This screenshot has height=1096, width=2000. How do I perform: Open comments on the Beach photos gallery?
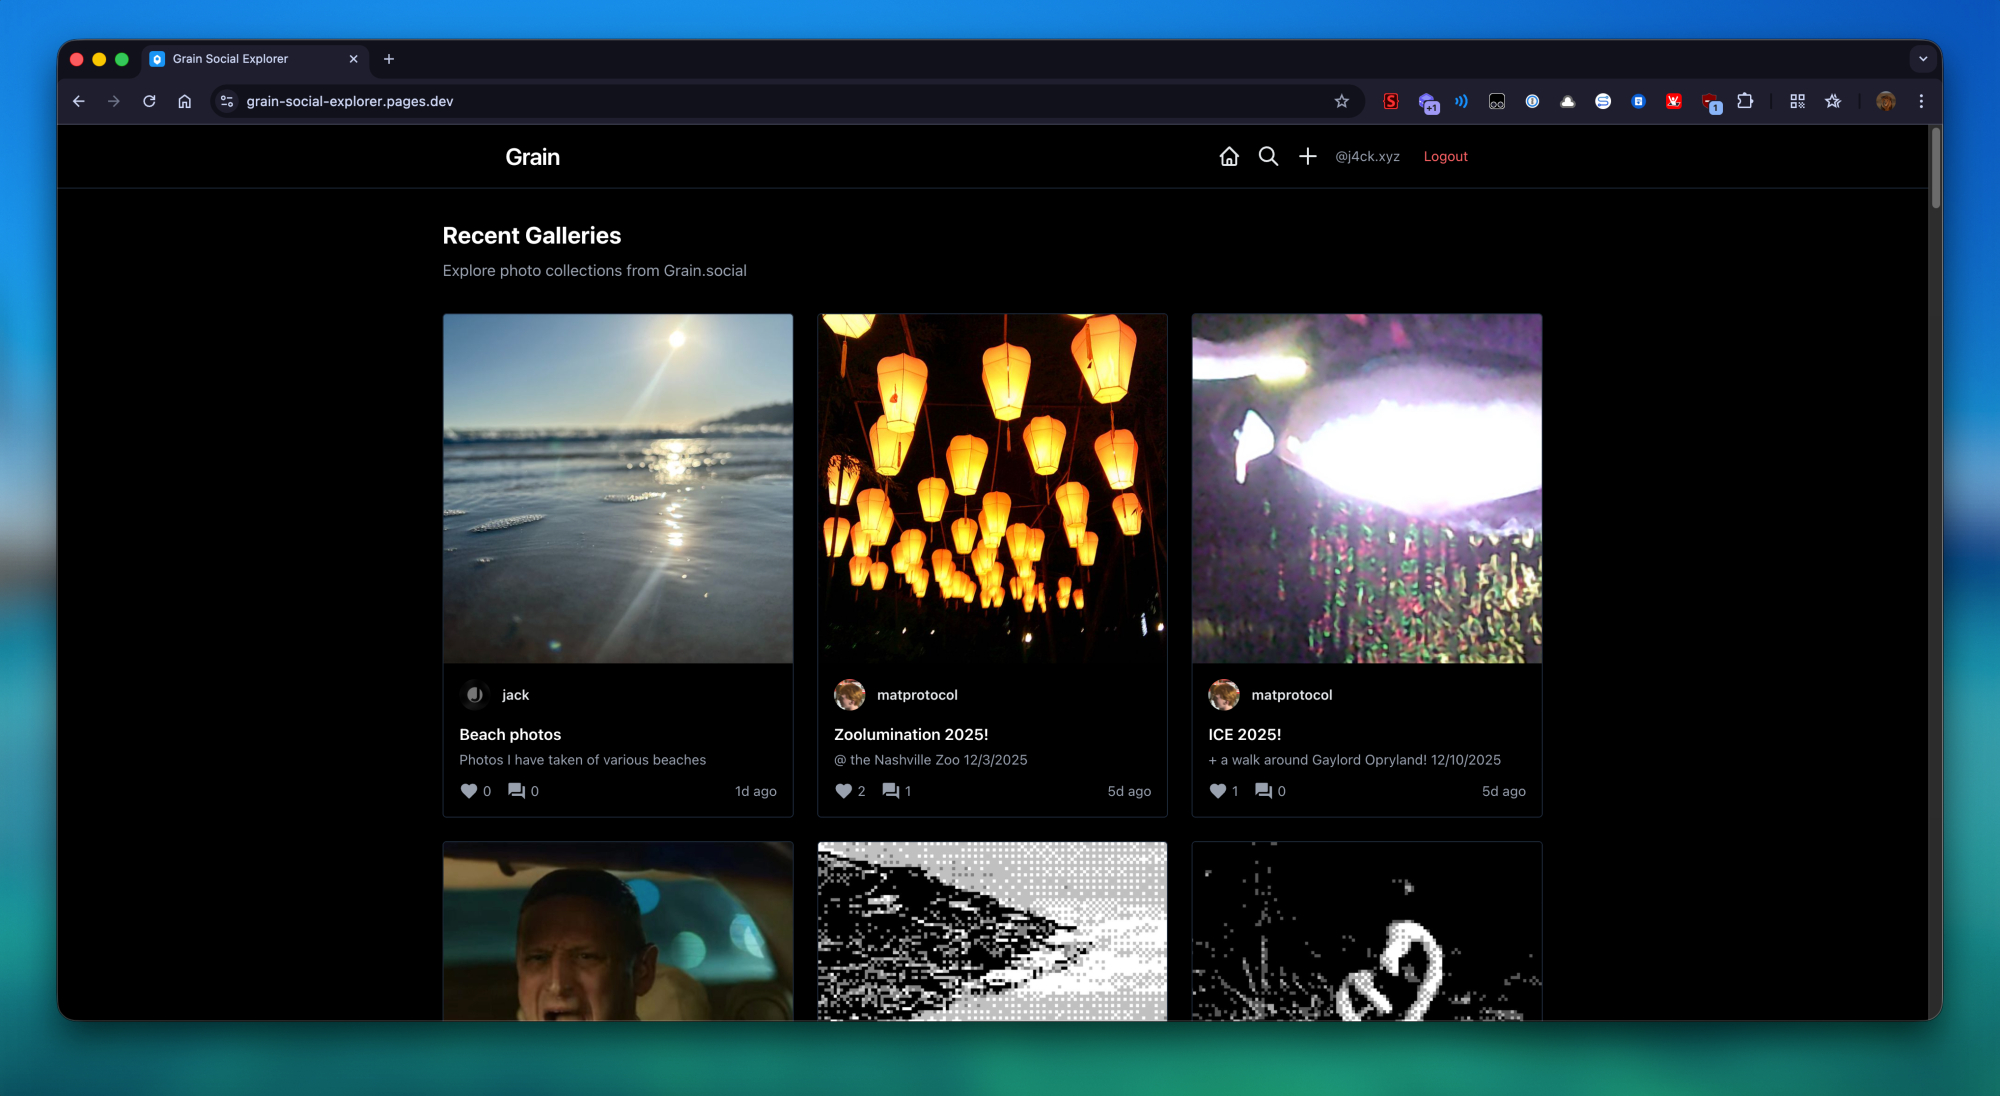pos(516,791)
